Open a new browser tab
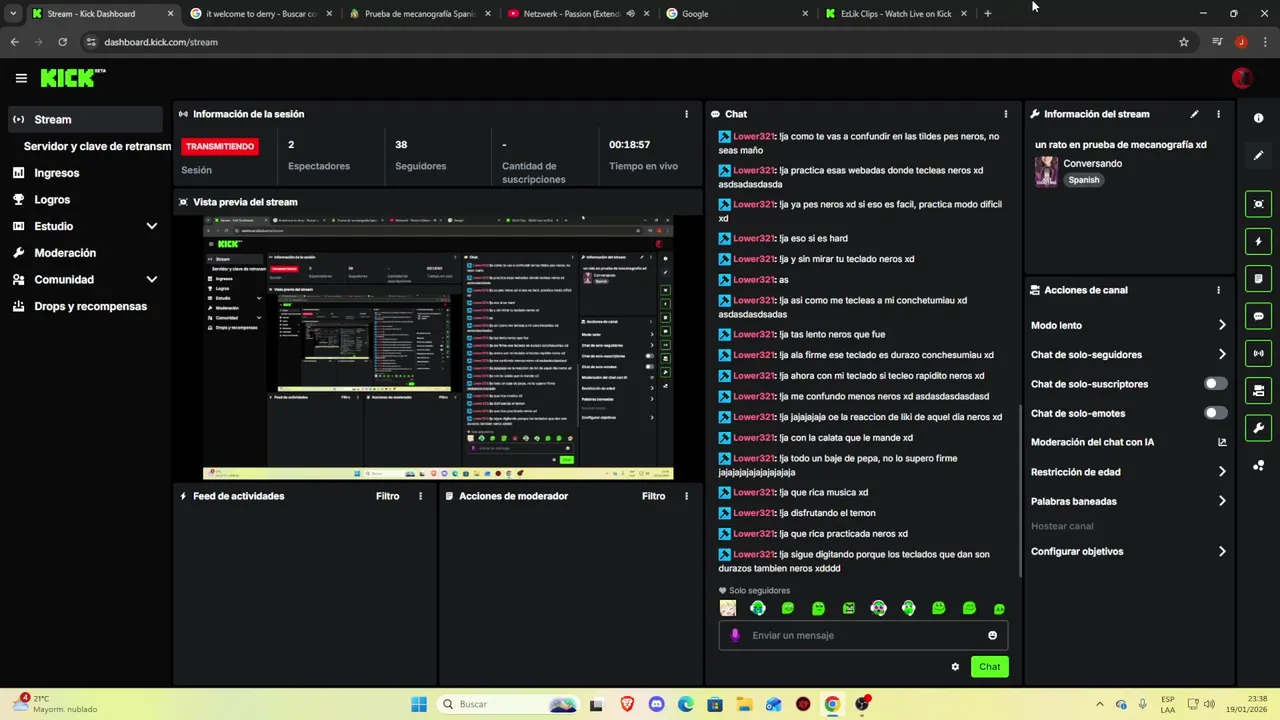The width and height of the screenshot is (1280, 720). tap(988, 14)
